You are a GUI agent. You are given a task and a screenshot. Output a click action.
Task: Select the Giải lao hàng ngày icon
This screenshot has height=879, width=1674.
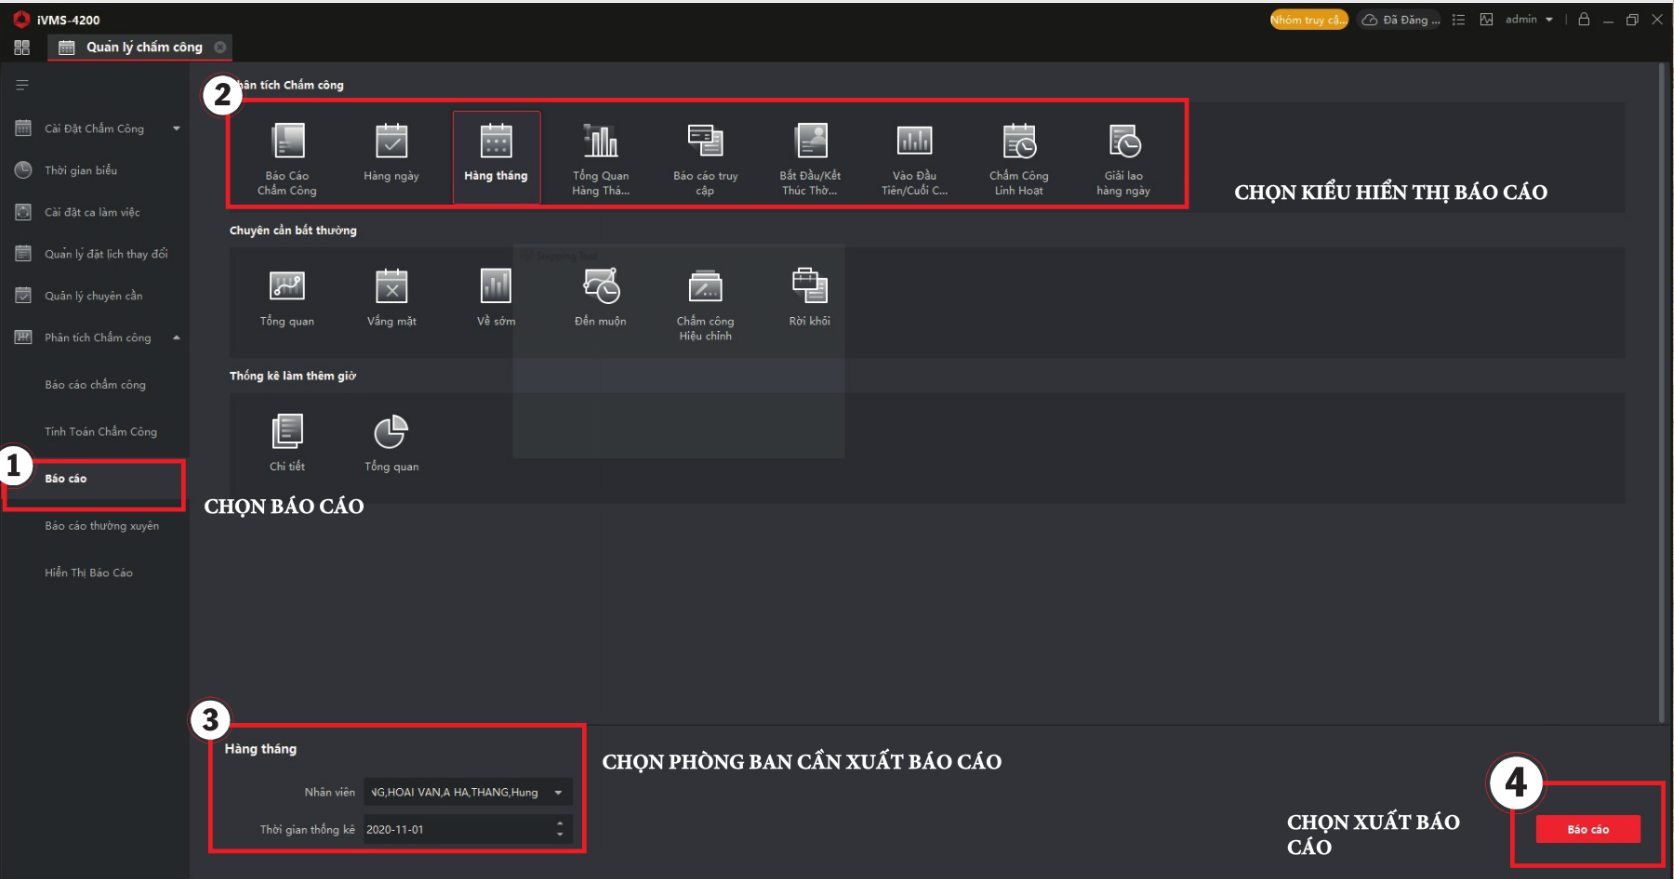click(1123, 142)
